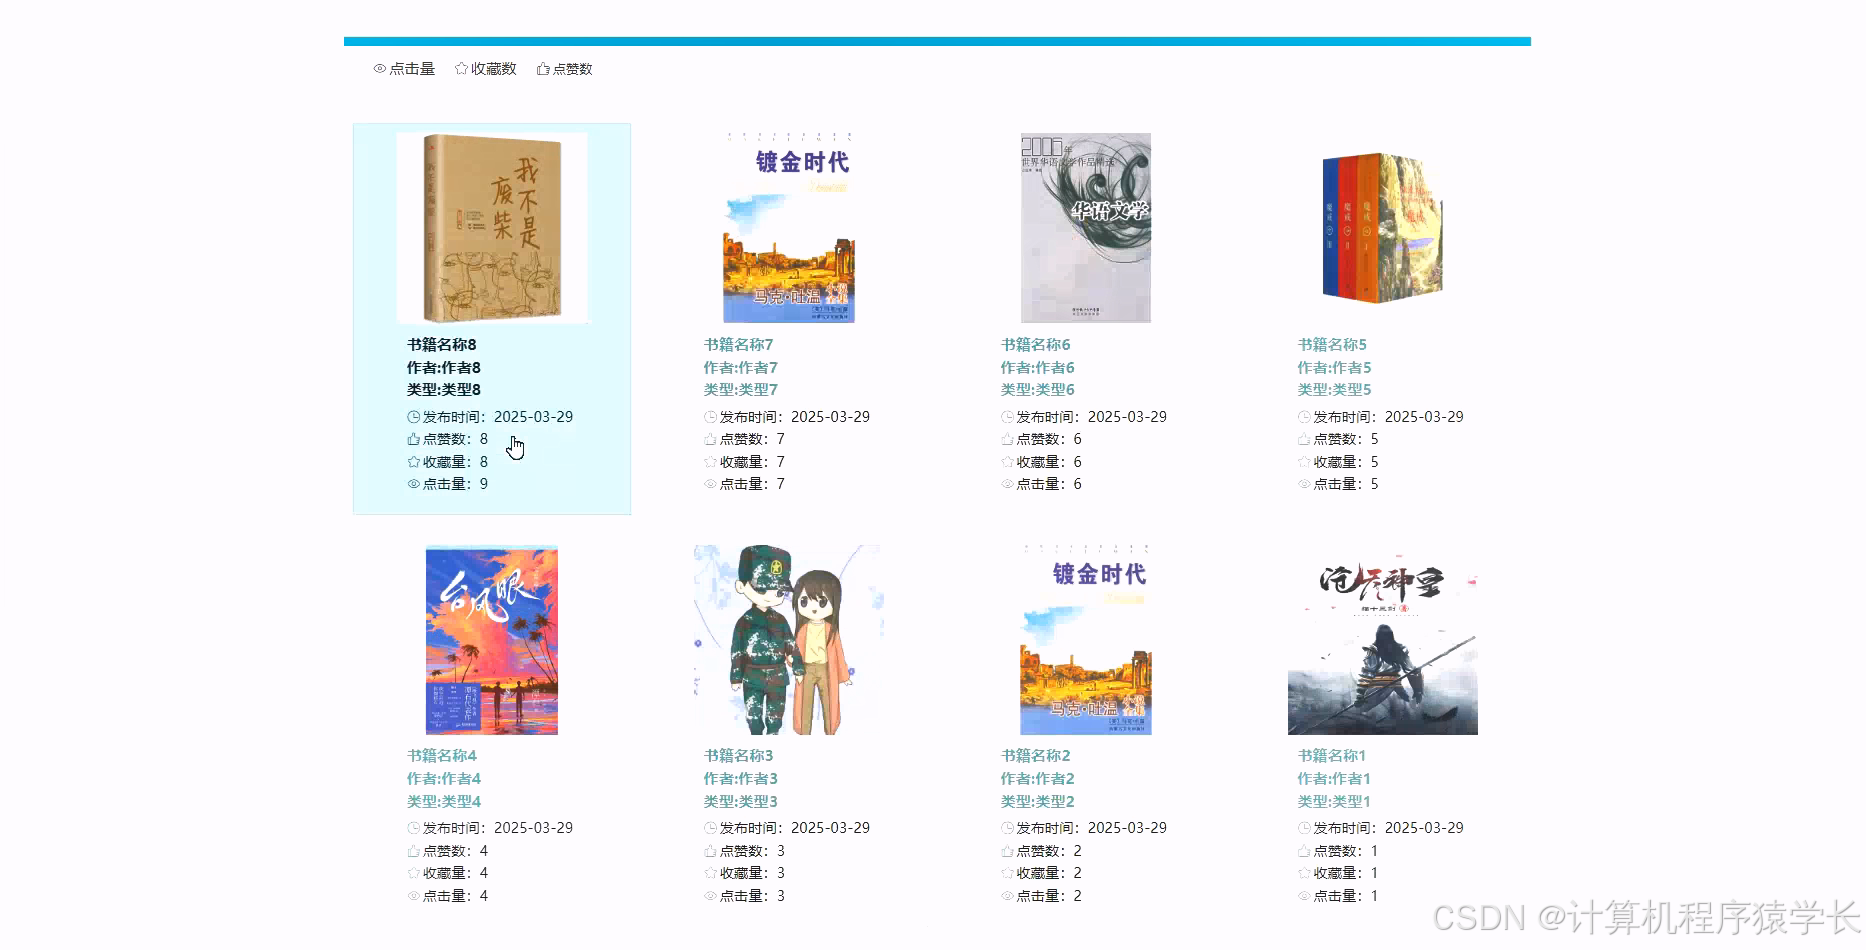Open the 华语文学 cover of 书籍名称6
The height and width of the screenshot is (950, 1866).
click(1086, 228)
